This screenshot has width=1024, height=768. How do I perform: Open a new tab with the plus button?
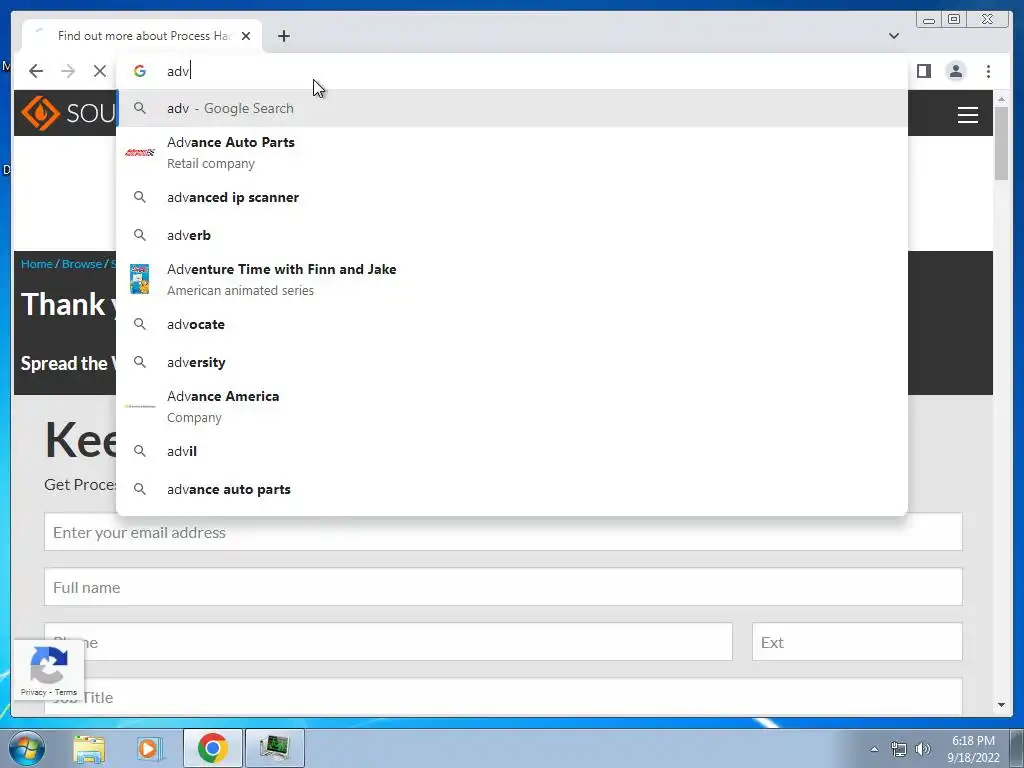(x=283, y=36)
